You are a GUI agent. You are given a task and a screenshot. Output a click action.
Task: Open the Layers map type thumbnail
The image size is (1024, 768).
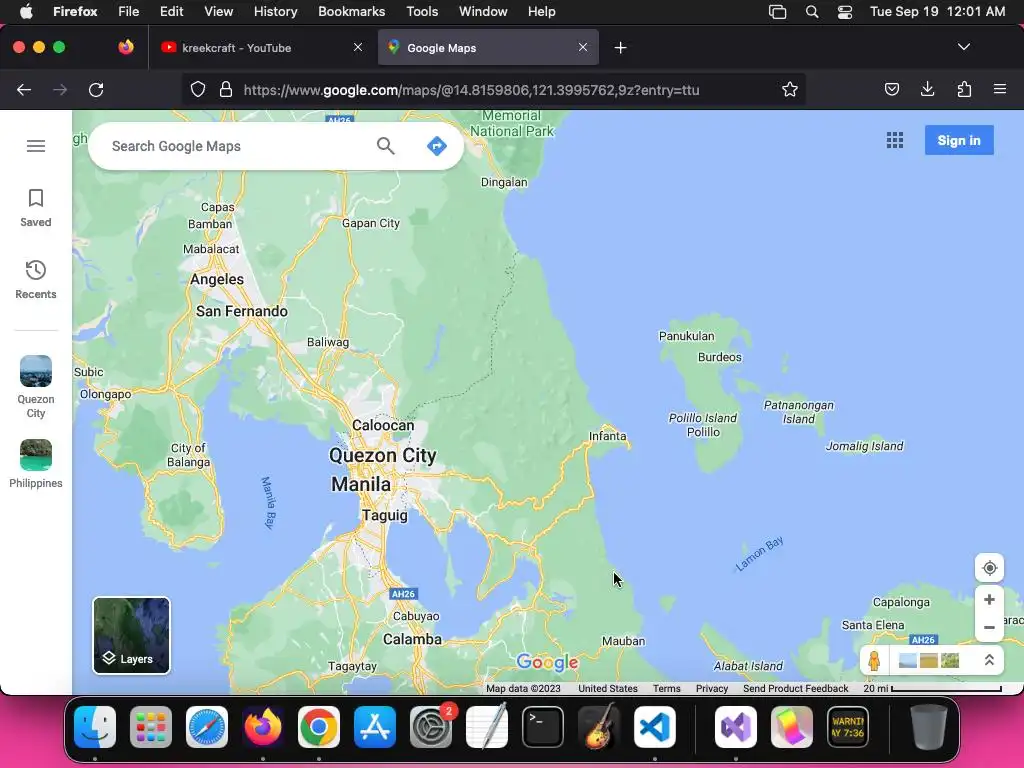point(131,635)
